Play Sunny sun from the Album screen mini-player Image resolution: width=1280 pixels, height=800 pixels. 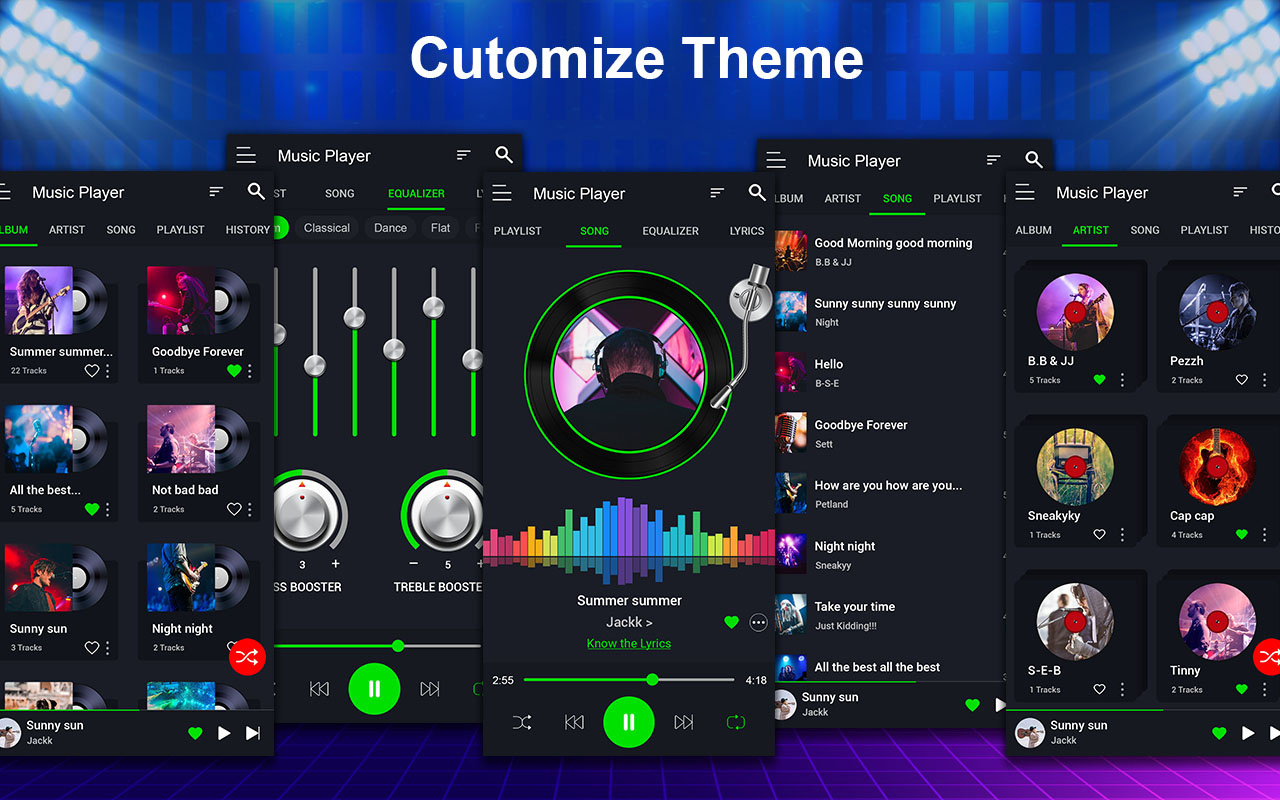pyautogui.click(x=224, y=733)
